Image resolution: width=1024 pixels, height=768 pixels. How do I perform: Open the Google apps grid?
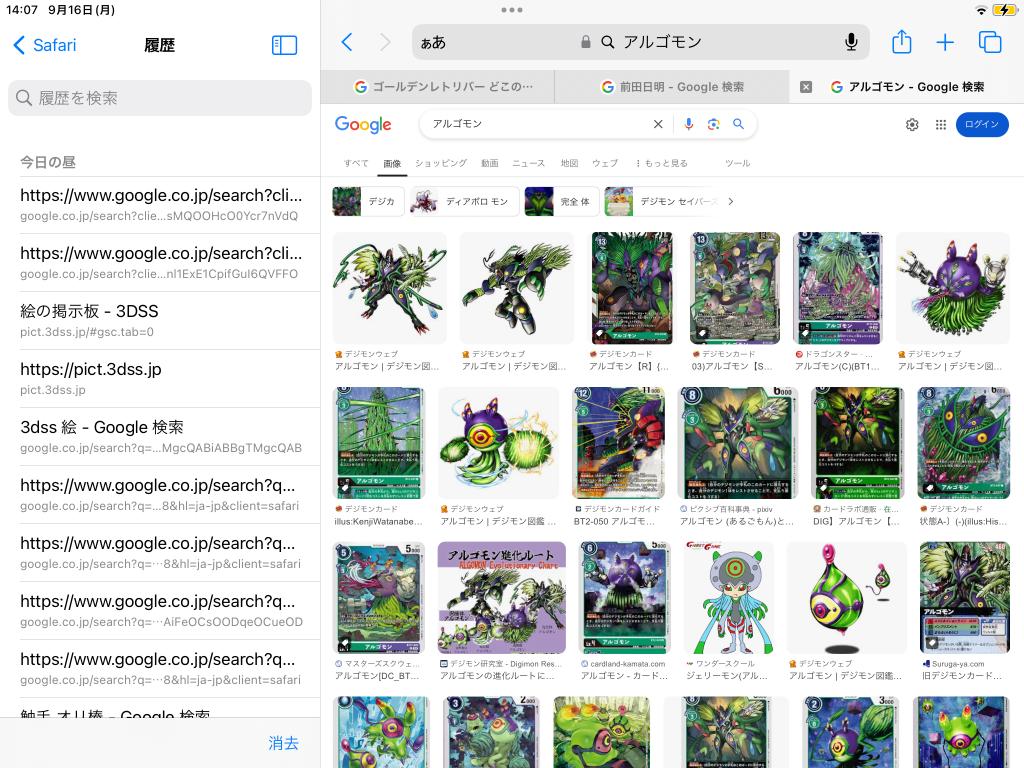(x=940, y=124)
